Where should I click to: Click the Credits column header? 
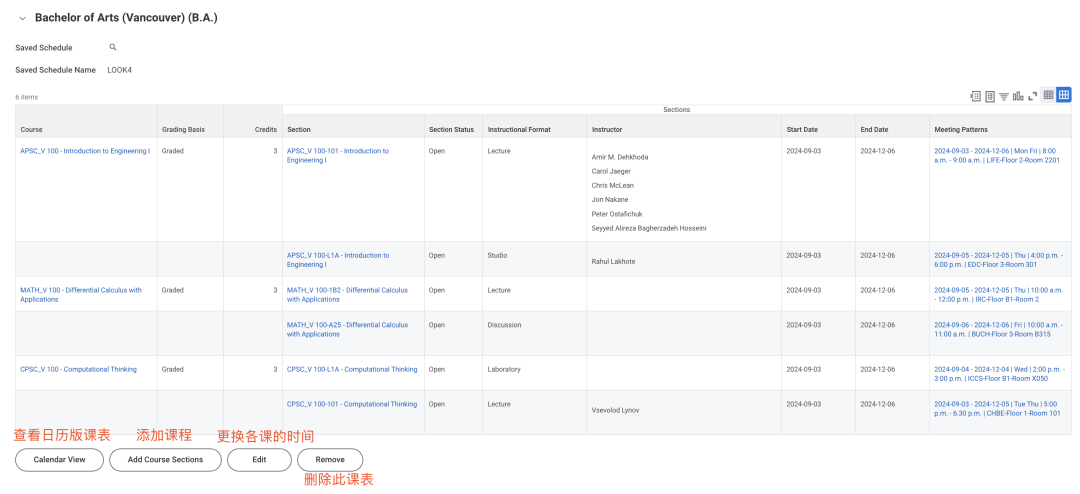pyautogui.click(x=265, y=130)
